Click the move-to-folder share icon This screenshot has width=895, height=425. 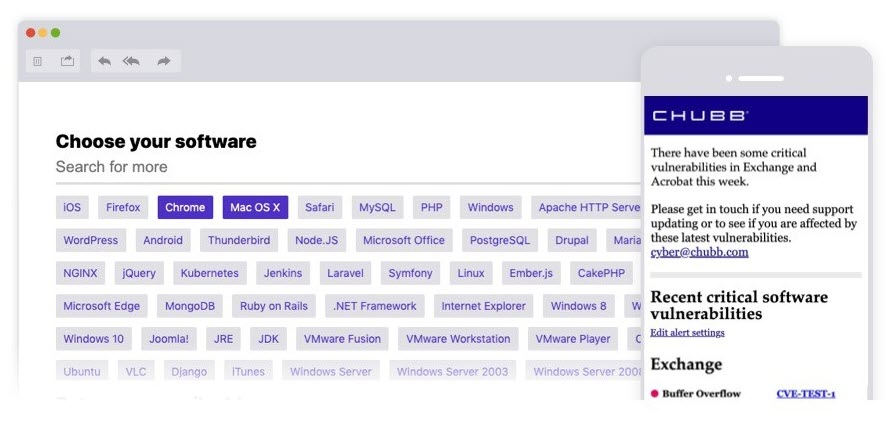click(67, 61)
